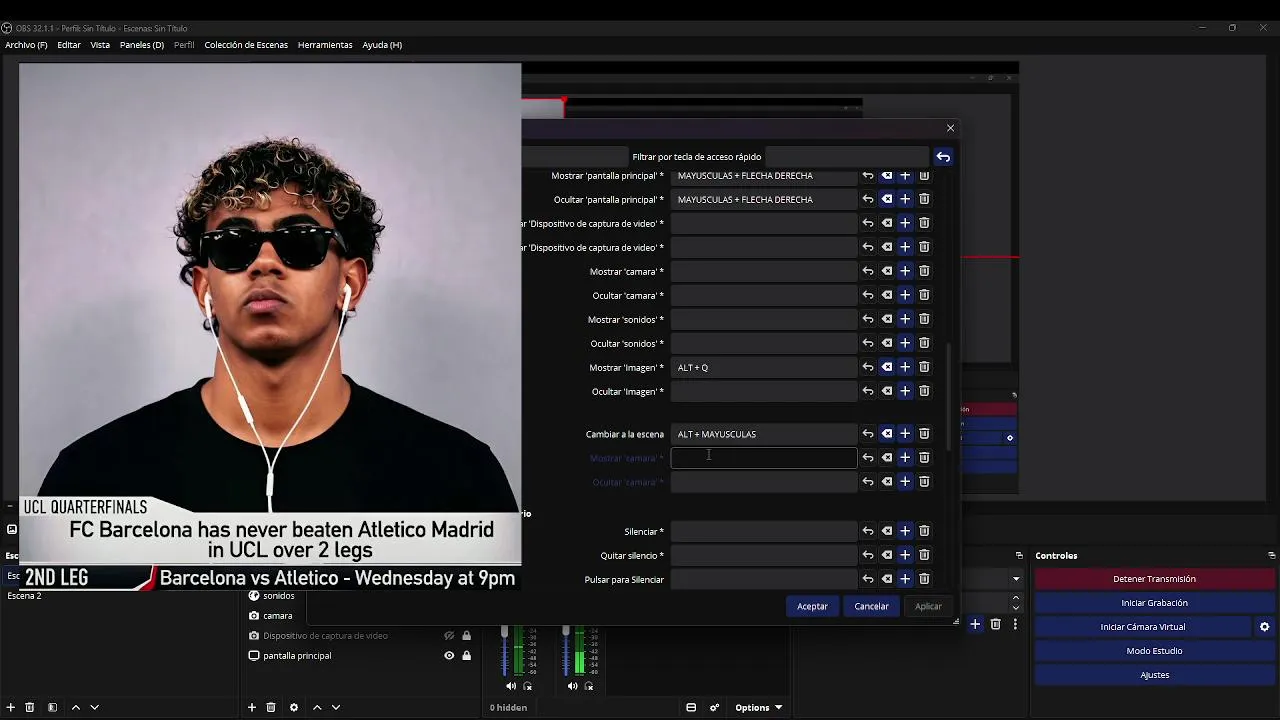Mute the first audio mixer channel
The height and width of the screenshot is (720, 1280).
[x=511, y=686]
